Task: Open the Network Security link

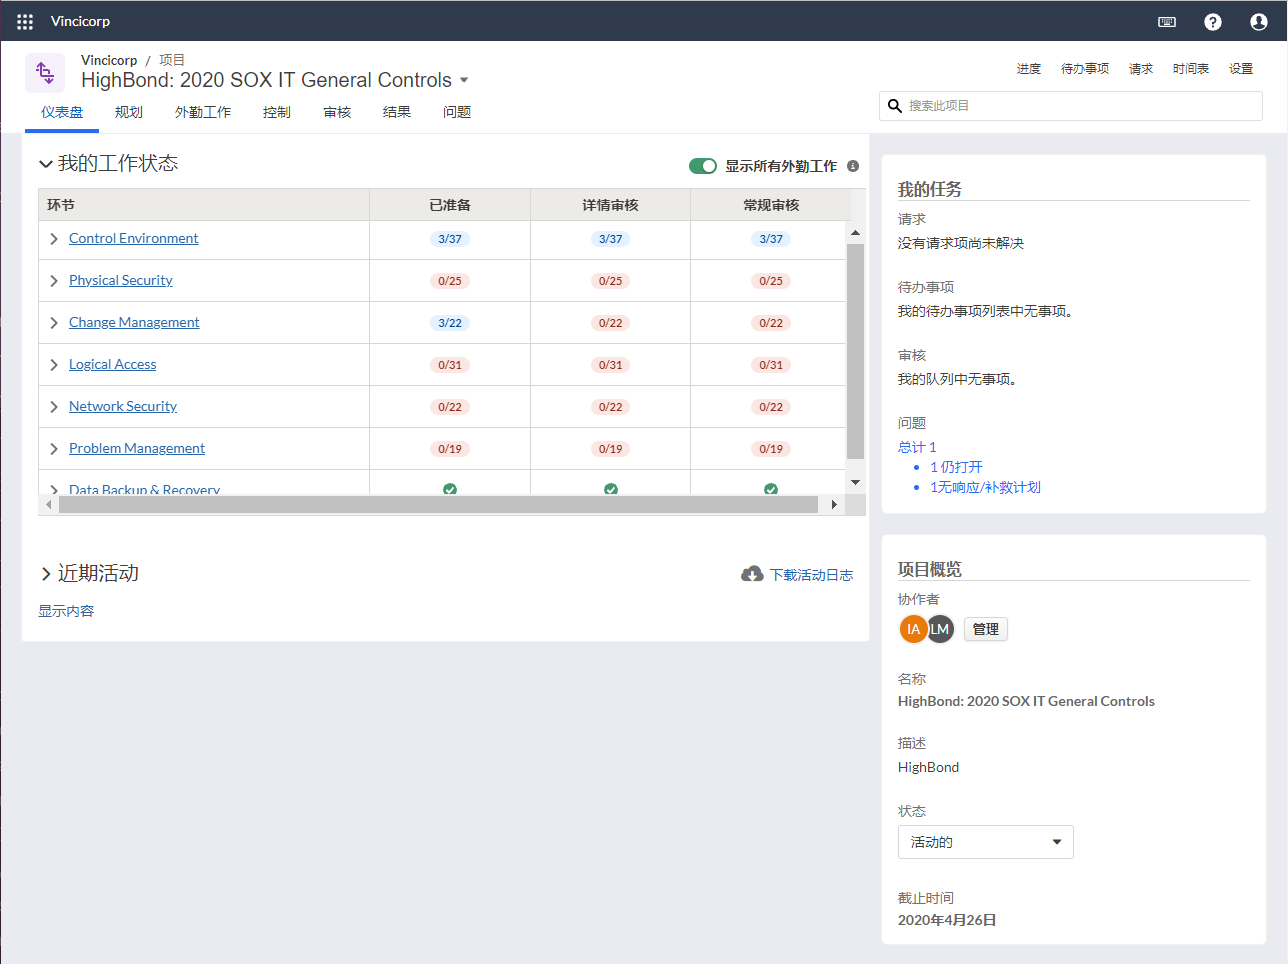Action: [x=123, y=406]
